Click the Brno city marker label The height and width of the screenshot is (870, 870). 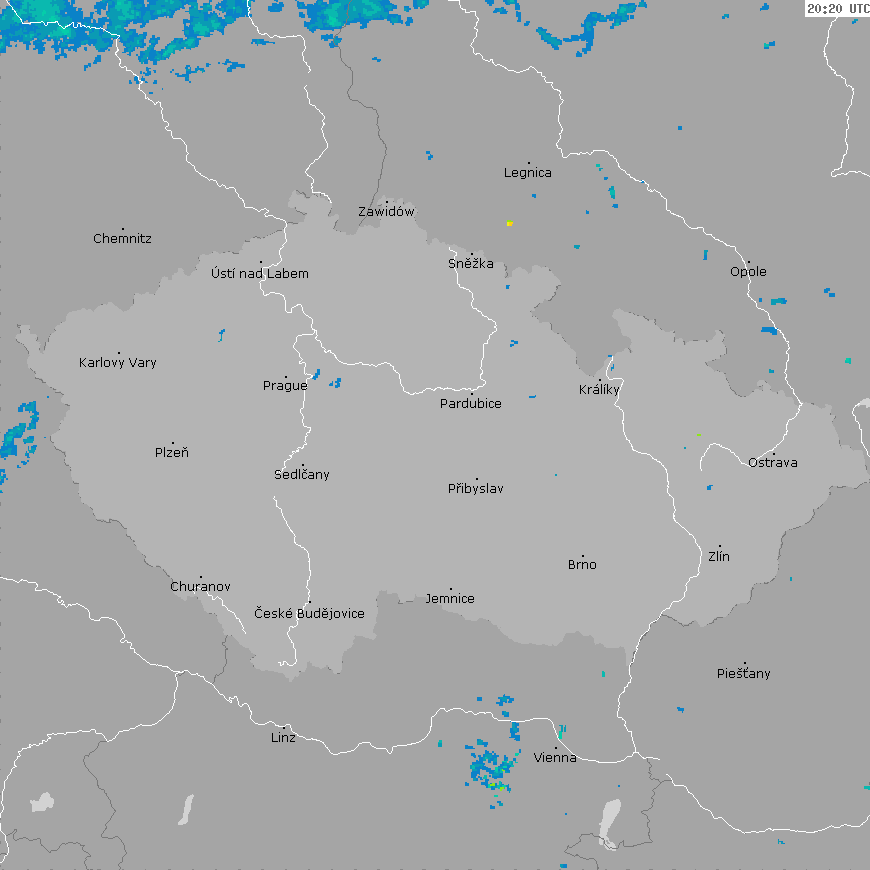tap(582, 565)
